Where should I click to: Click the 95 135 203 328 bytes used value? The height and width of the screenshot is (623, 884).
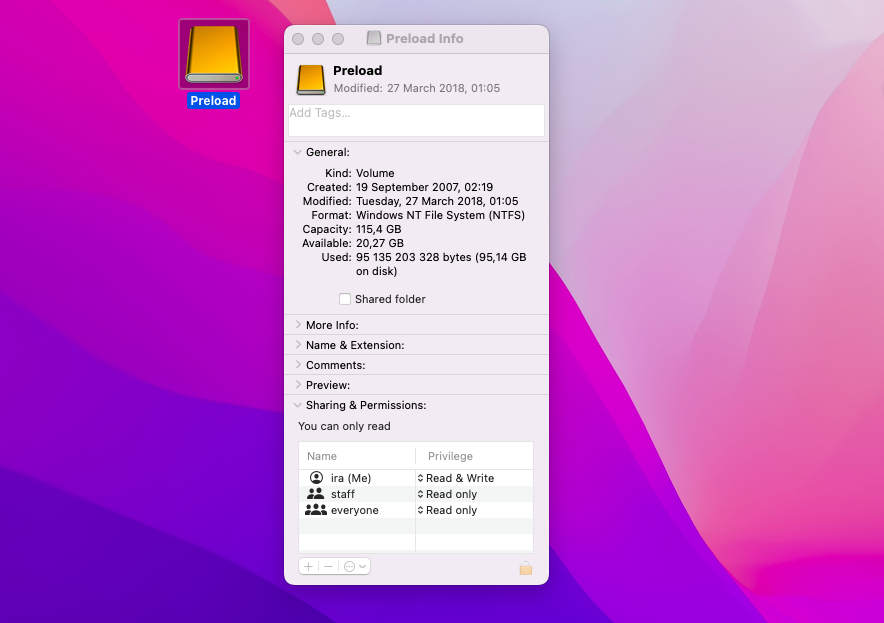click(441, 264)
